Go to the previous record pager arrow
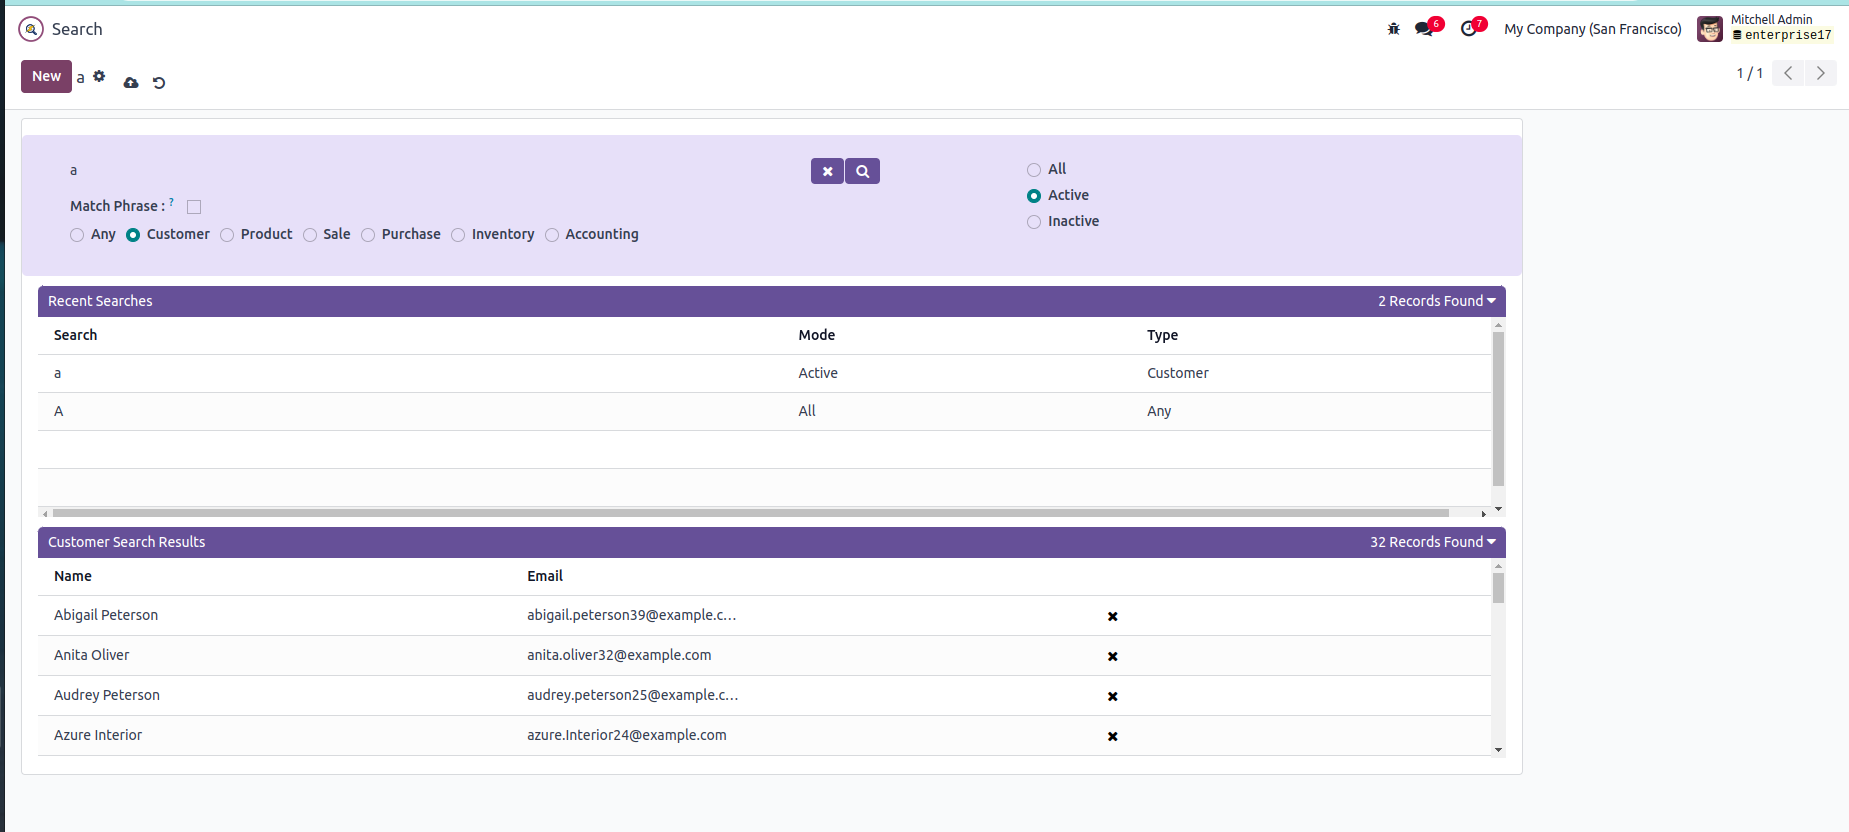1849x832 pixels. 1788,73
